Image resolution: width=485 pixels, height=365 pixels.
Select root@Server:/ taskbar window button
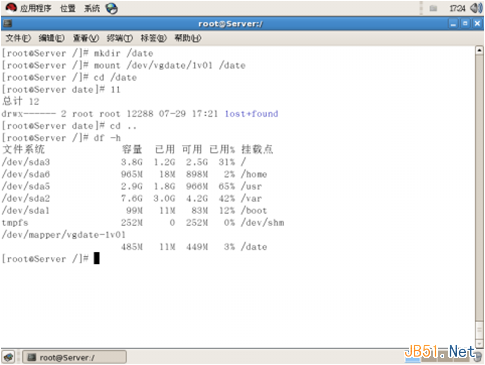(x=74, y=358)
